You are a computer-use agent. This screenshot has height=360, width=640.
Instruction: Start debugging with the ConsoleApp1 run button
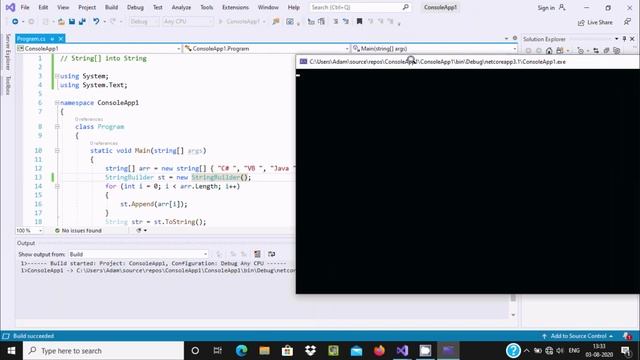click(242, 22)
